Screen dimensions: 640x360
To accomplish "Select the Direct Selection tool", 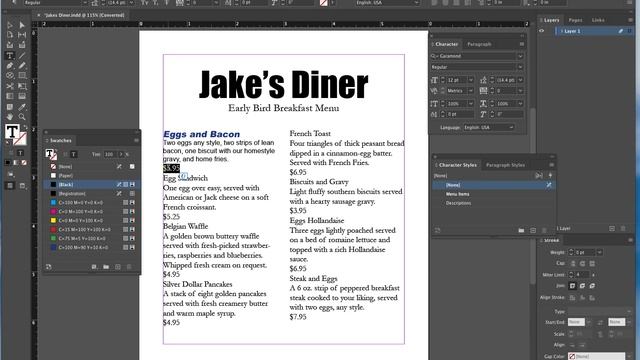I will point(22,25).
